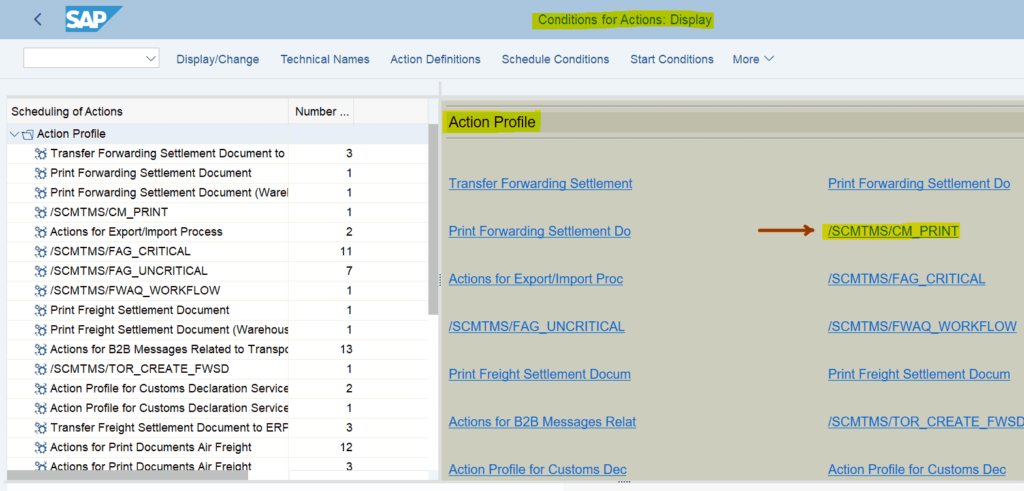The height and width of the screenshot is (491, 1024).
Task: Collapse the Action Profile tree node
Action: coord(13,134)
